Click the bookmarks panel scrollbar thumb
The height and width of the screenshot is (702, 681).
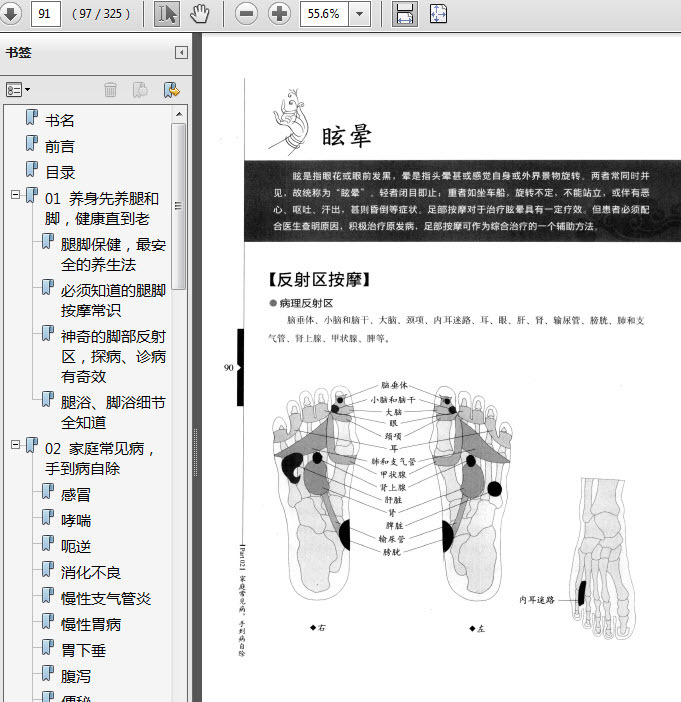coord(179,207)
